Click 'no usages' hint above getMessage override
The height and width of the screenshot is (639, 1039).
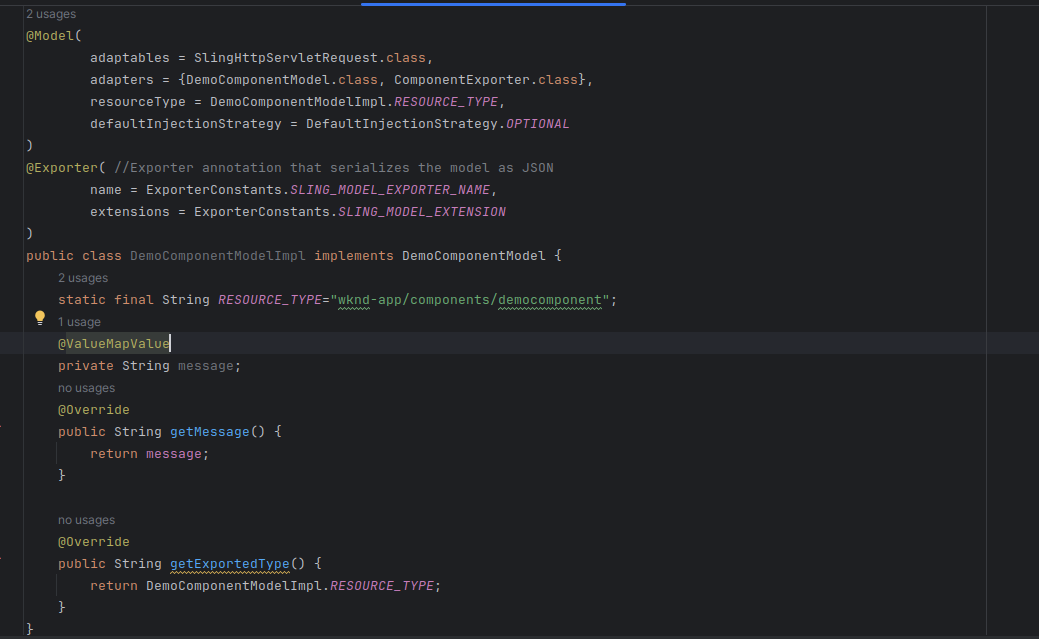click(86, 388)
